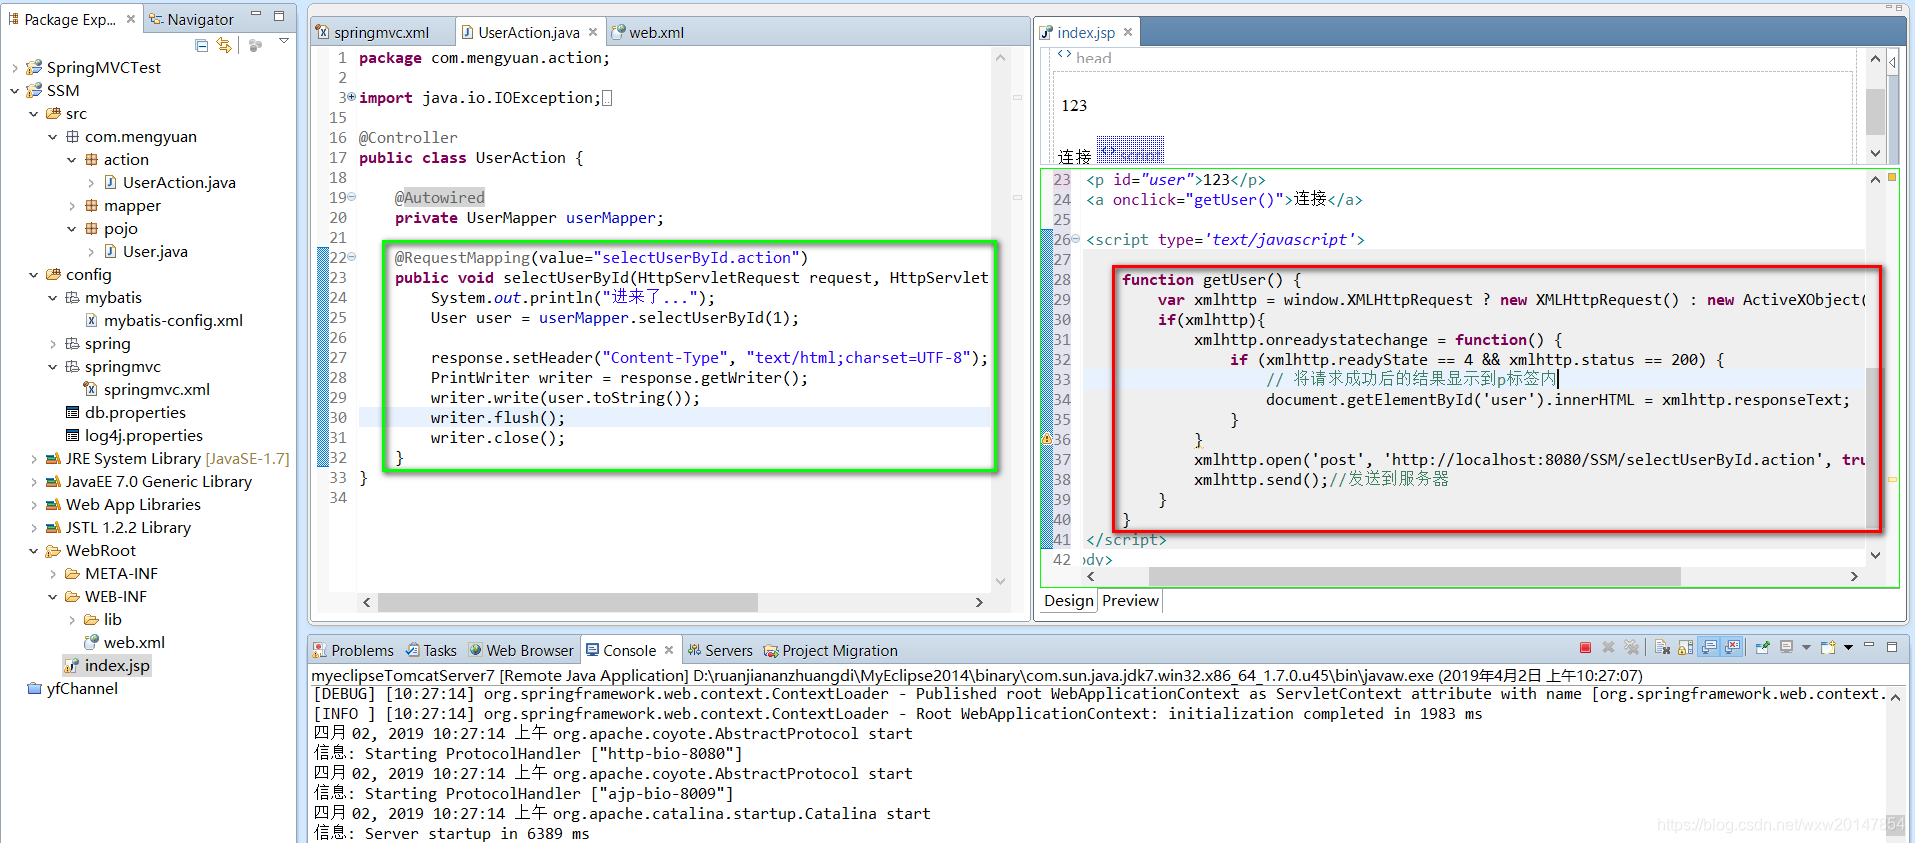Toggle Scroll Lock in the Console
The image size is (1915, 843).
1685,647
